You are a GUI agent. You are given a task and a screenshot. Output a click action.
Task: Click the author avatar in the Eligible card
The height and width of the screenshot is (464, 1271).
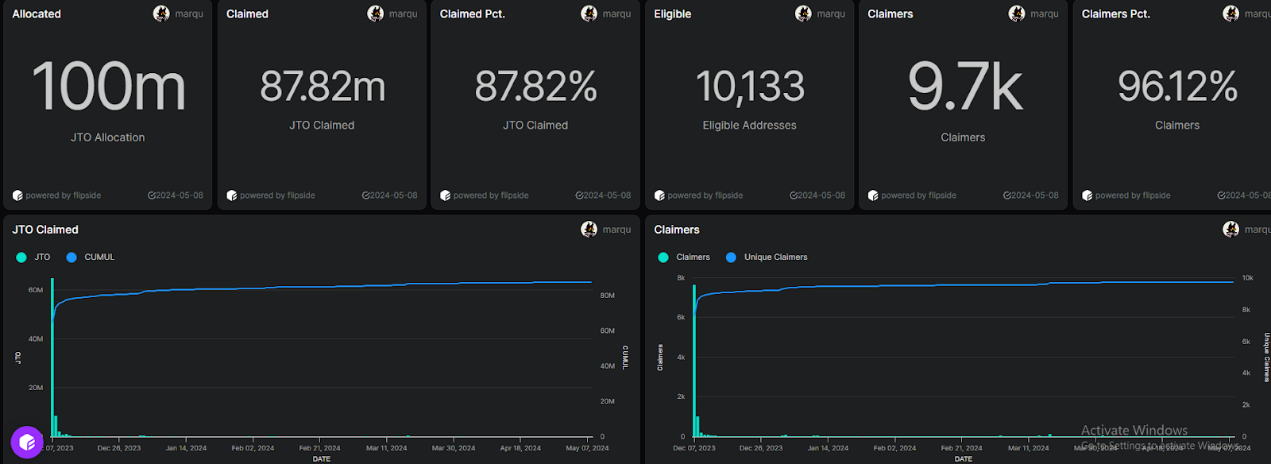pos(803,14)
